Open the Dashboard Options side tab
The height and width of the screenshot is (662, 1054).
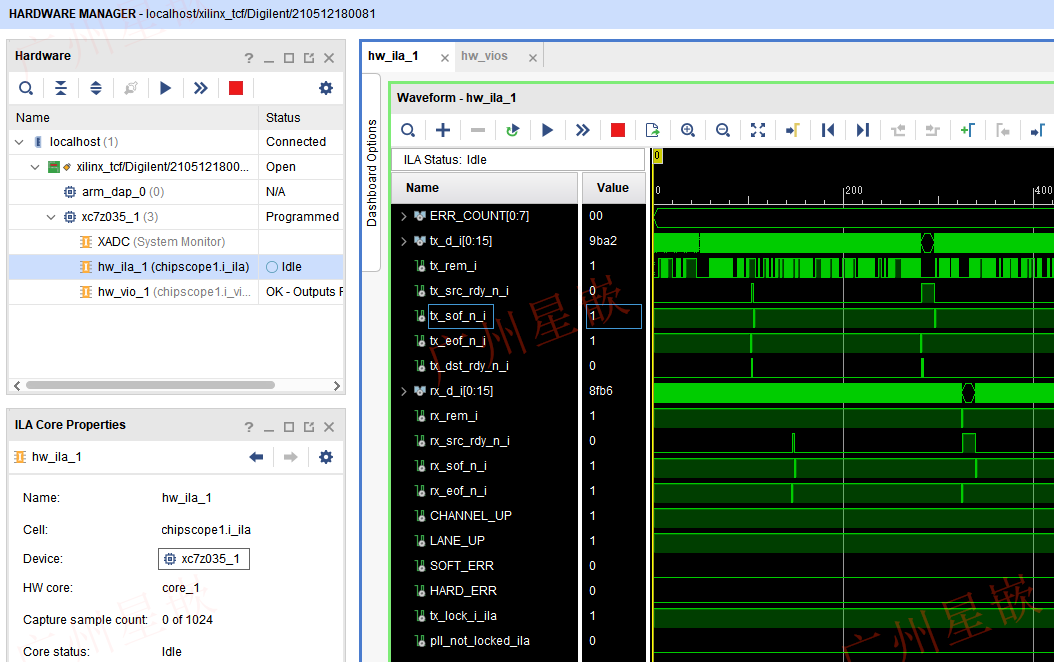click(372, 173)
